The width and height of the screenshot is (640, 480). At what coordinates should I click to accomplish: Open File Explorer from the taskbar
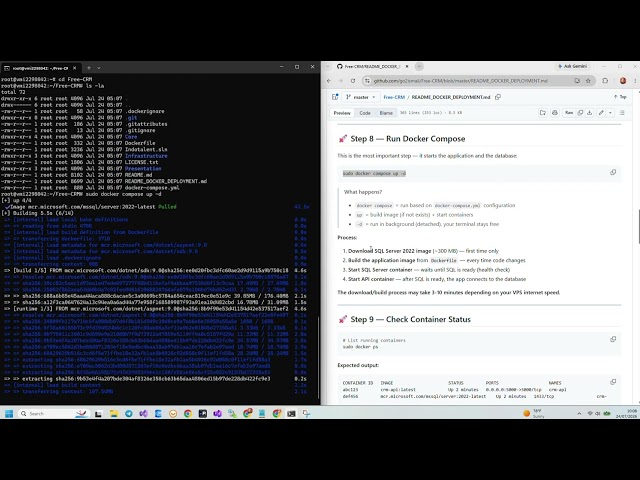(113, 413)
